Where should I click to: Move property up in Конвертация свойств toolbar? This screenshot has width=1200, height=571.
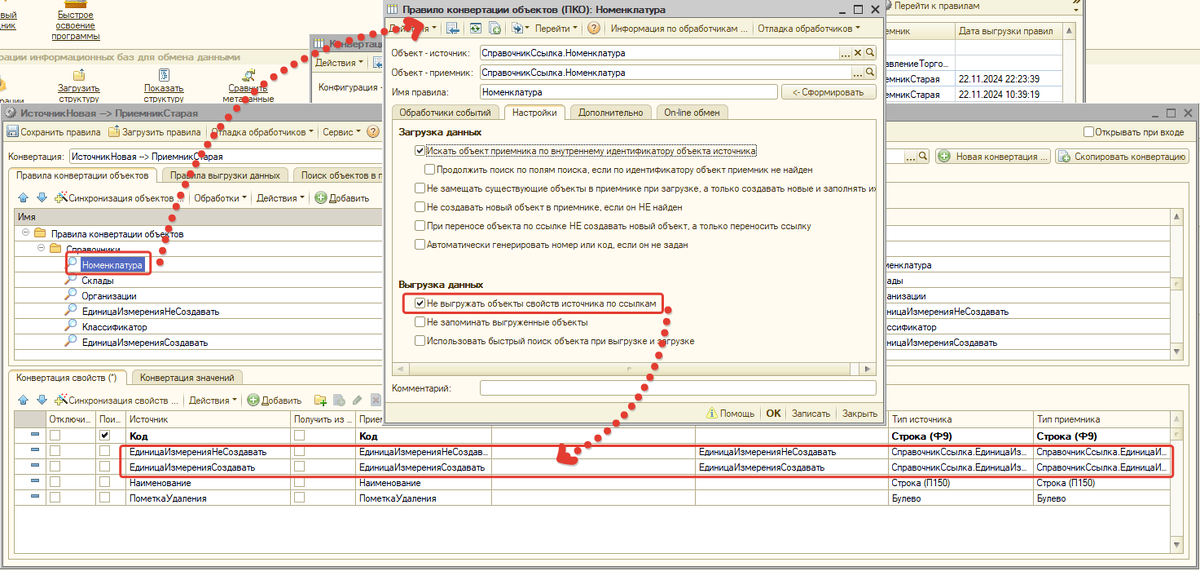pos(23,400)
